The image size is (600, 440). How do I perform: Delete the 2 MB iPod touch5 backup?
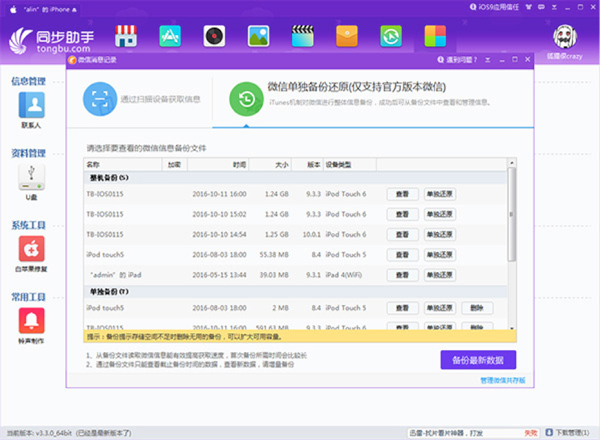pyautogui.click(x=477, y=308)
